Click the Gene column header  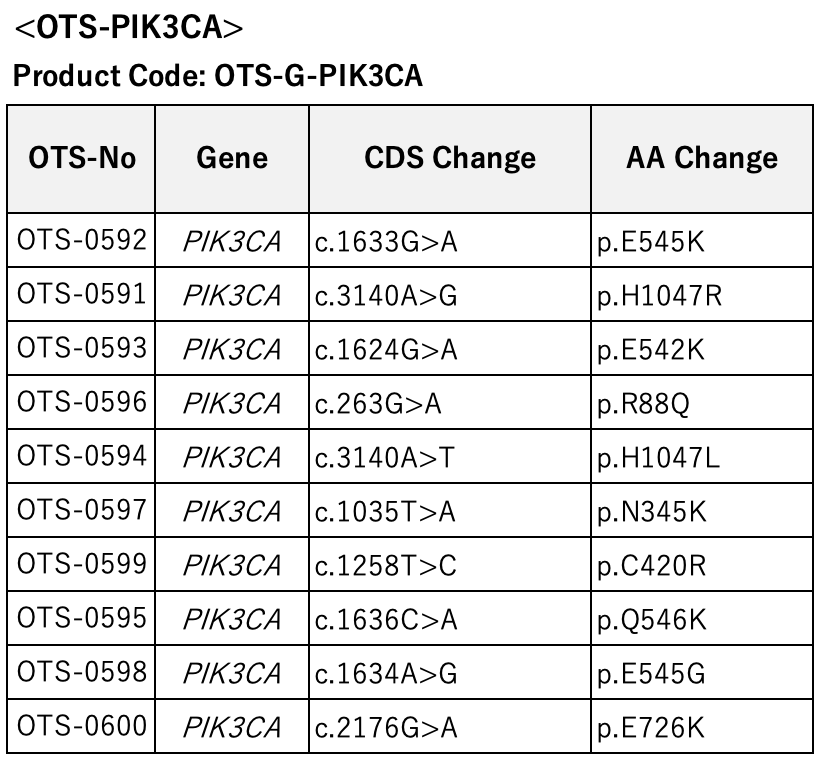232,159
